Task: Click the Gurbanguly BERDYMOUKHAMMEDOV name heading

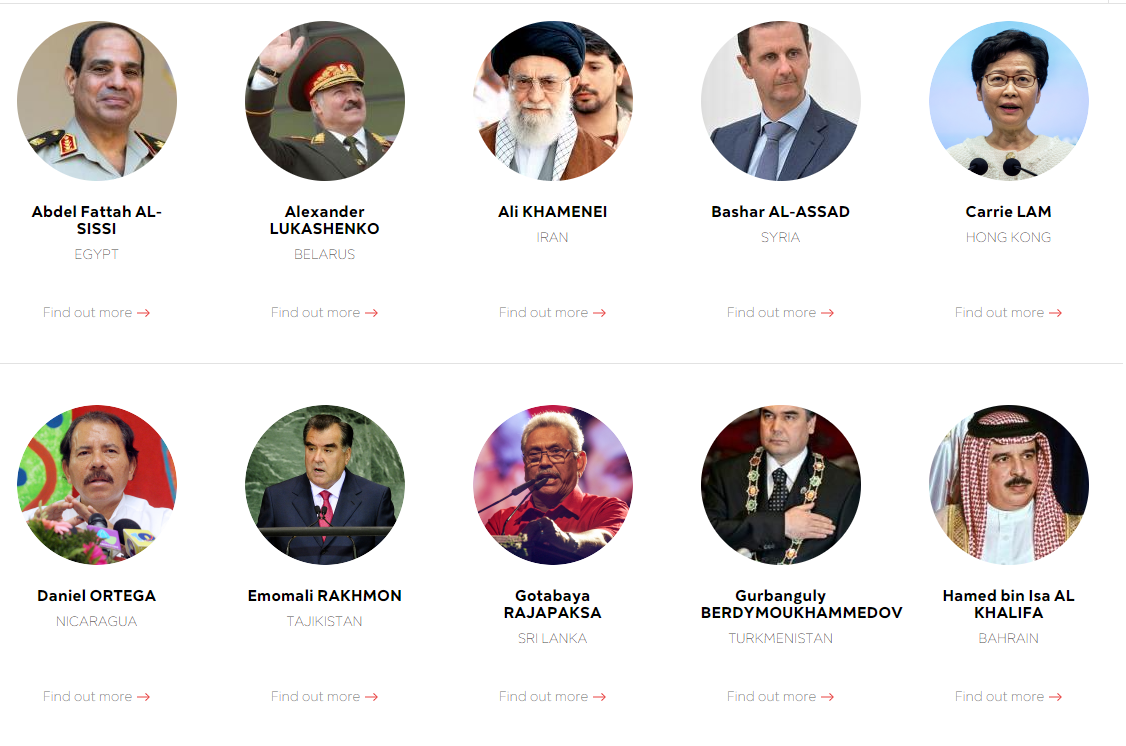Action: point(801,604)
